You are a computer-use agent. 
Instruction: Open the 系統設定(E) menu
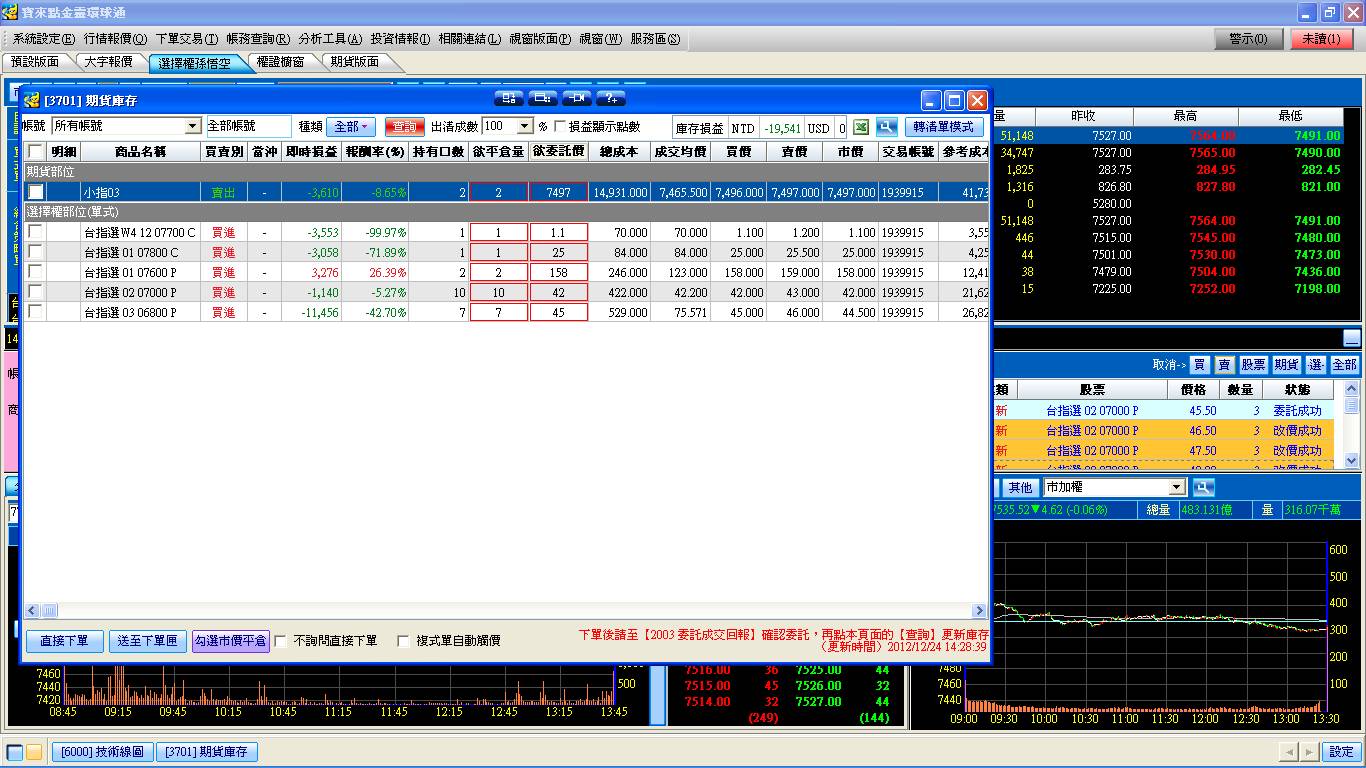[43, 39]
